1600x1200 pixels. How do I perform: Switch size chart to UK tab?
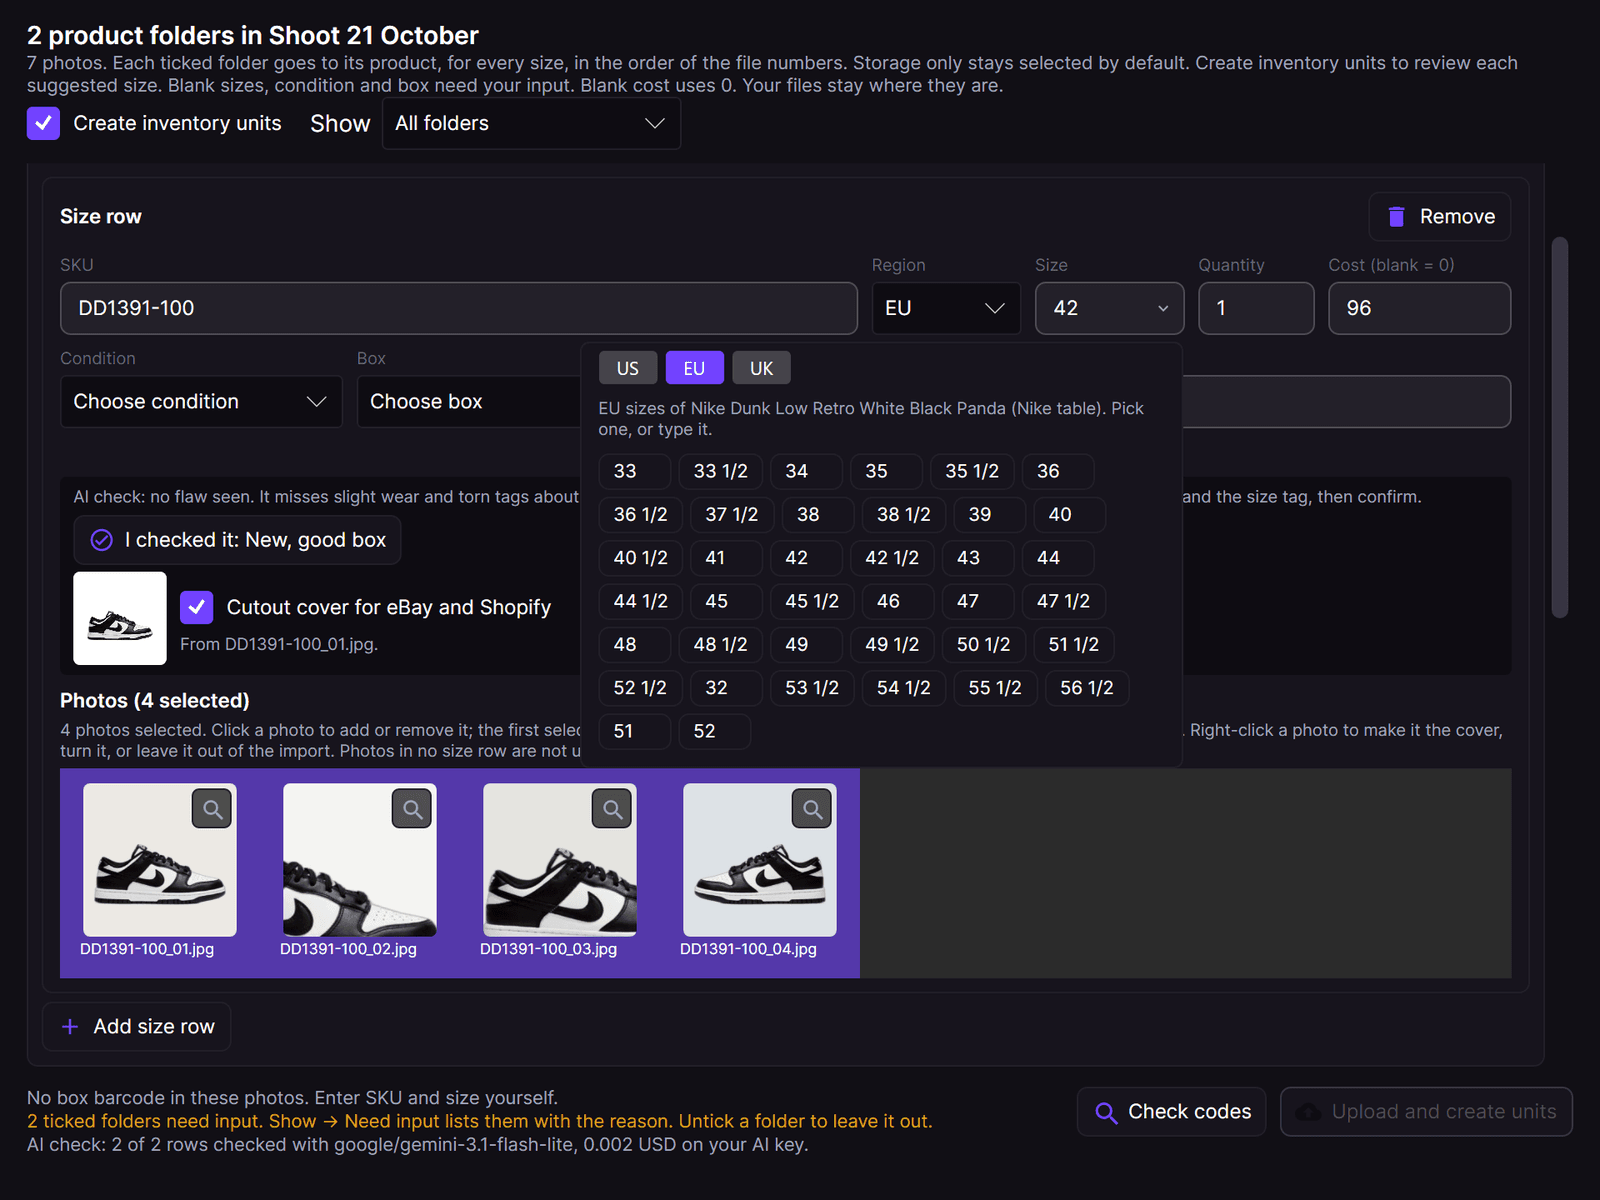point(761,368)
